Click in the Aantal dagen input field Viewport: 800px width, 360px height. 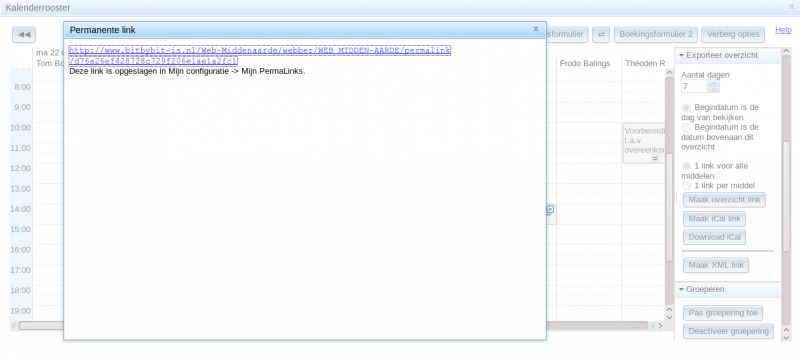click(694, 86)
